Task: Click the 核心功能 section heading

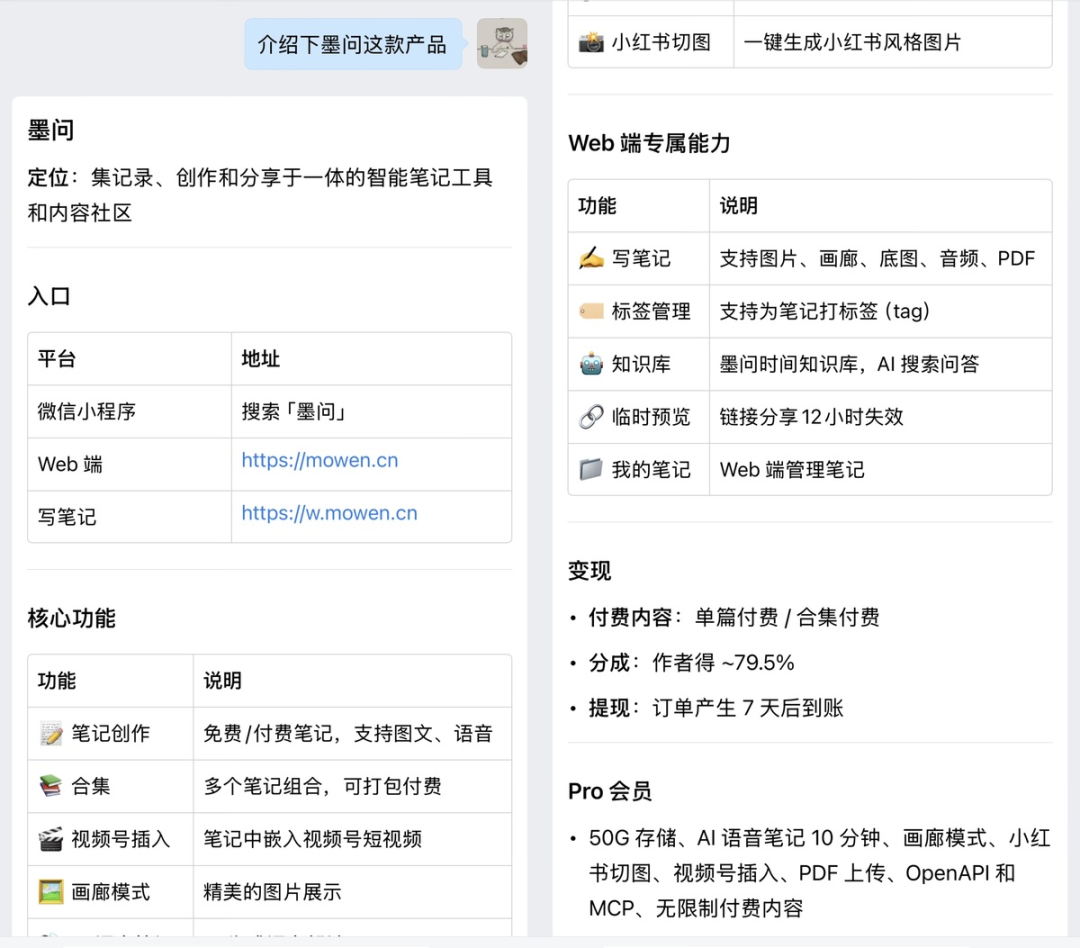Action: [72, 618]
